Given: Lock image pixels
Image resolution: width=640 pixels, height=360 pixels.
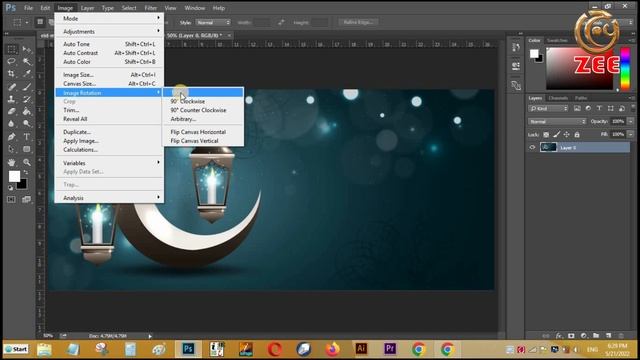Looking at the screenshot, I should point(556,134).
